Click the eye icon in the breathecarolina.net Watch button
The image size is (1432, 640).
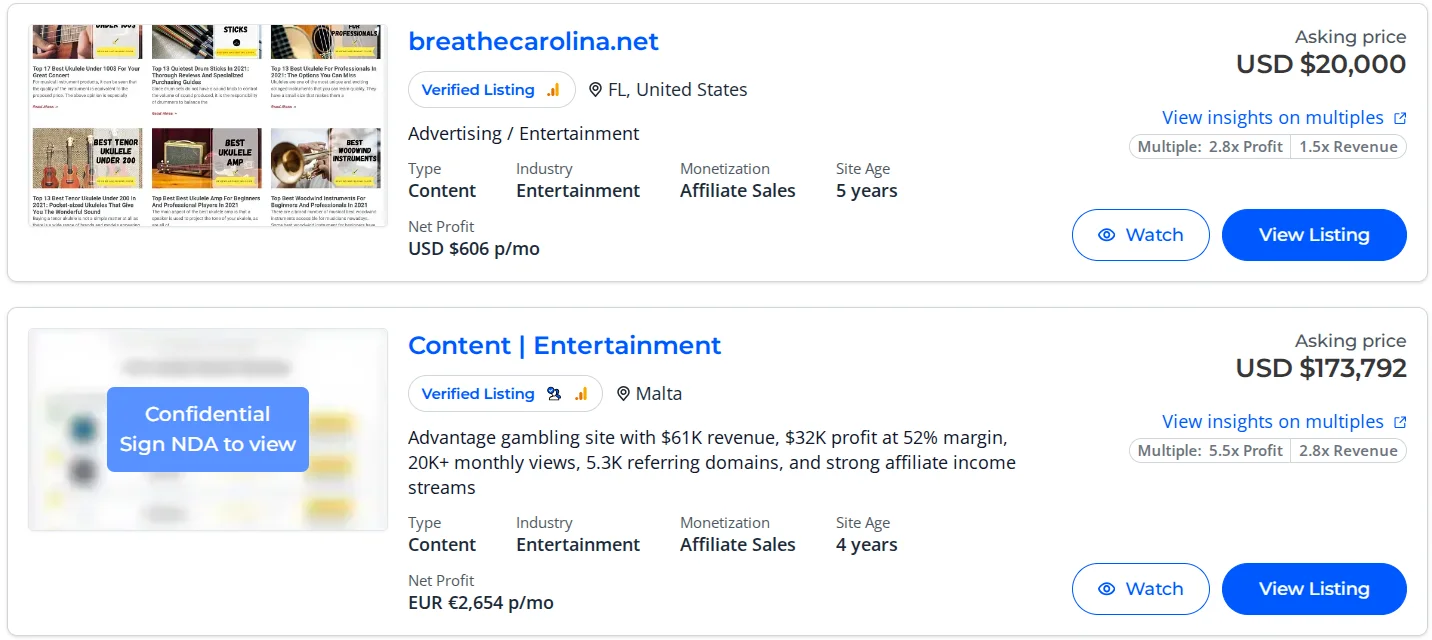coord(1106,235)
